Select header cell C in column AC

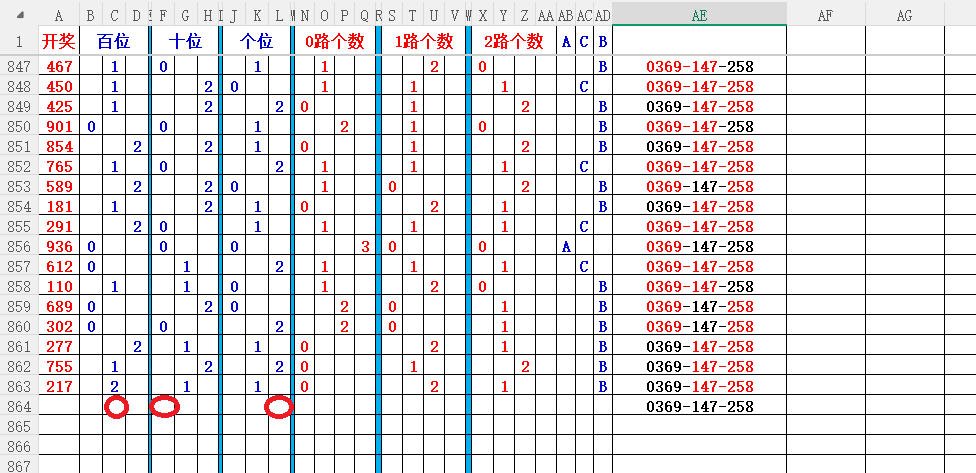click(584, 42)
